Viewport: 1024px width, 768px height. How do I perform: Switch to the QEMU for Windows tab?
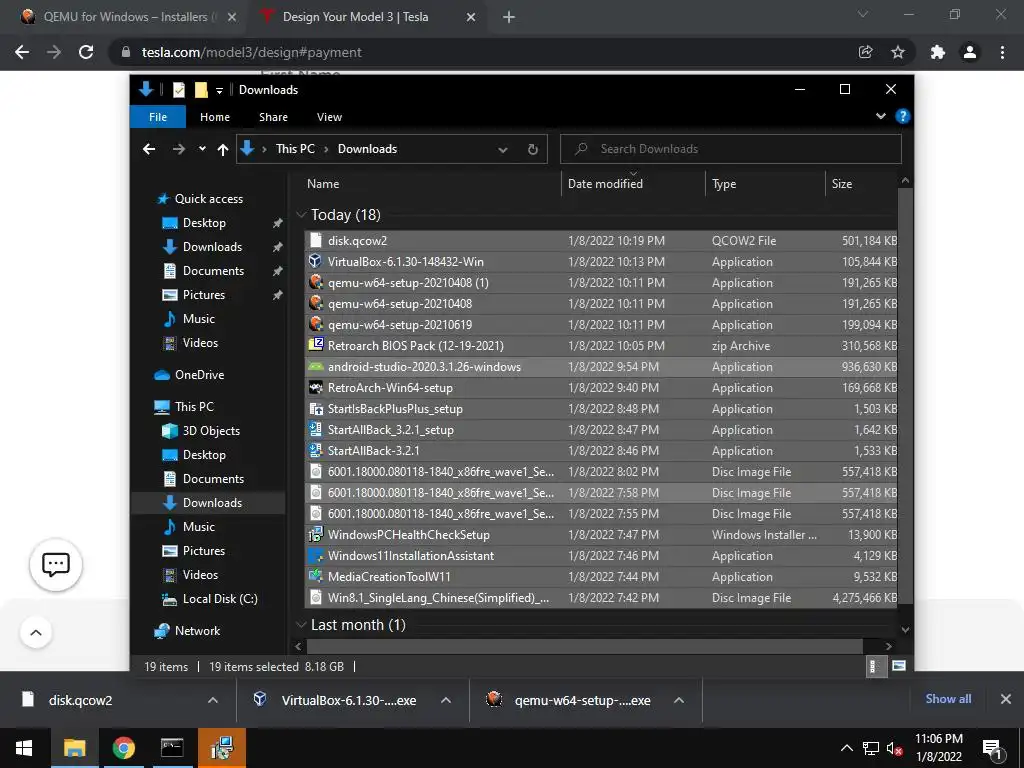(x=125, y=17)
